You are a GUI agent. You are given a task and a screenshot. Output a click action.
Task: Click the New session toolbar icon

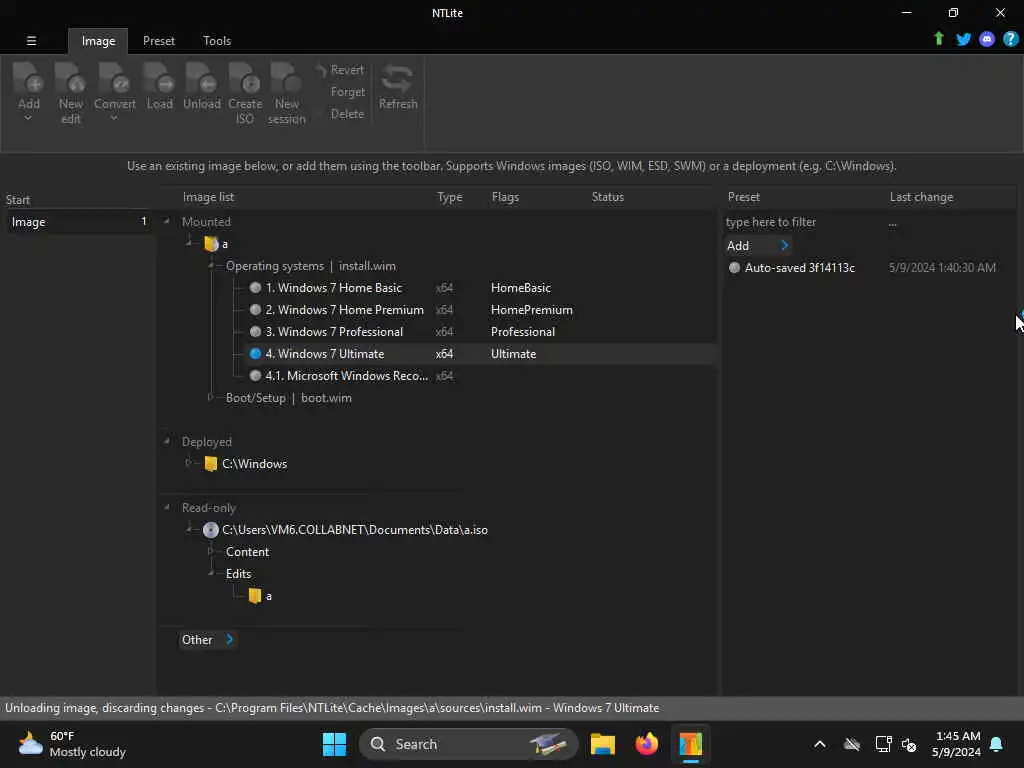(287, 93)
